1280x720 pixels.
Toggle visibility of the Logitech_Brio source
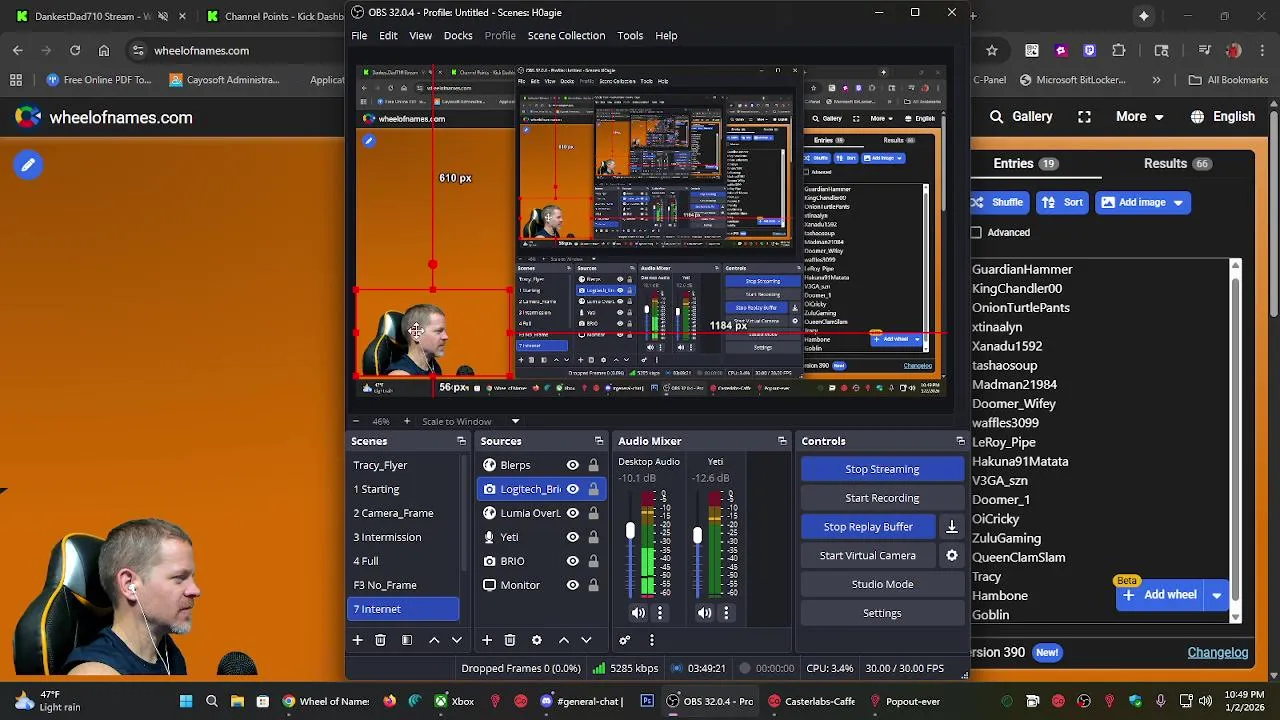[x=573, y=489]
